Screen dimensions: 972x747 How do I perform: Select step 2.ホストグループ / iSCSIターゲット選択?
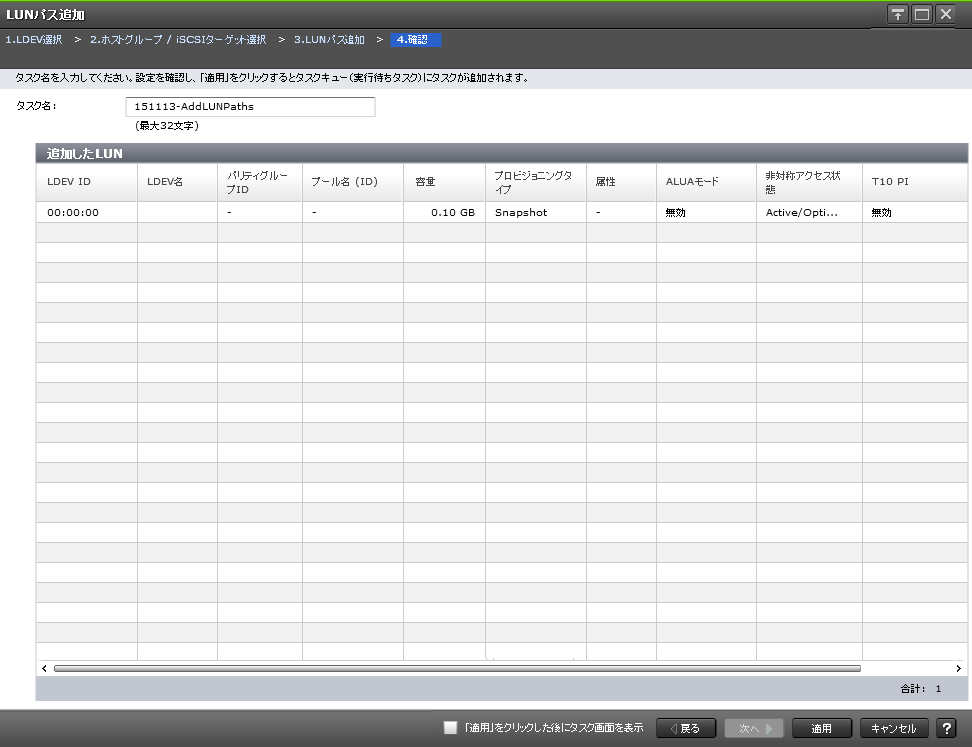(178, 40)
